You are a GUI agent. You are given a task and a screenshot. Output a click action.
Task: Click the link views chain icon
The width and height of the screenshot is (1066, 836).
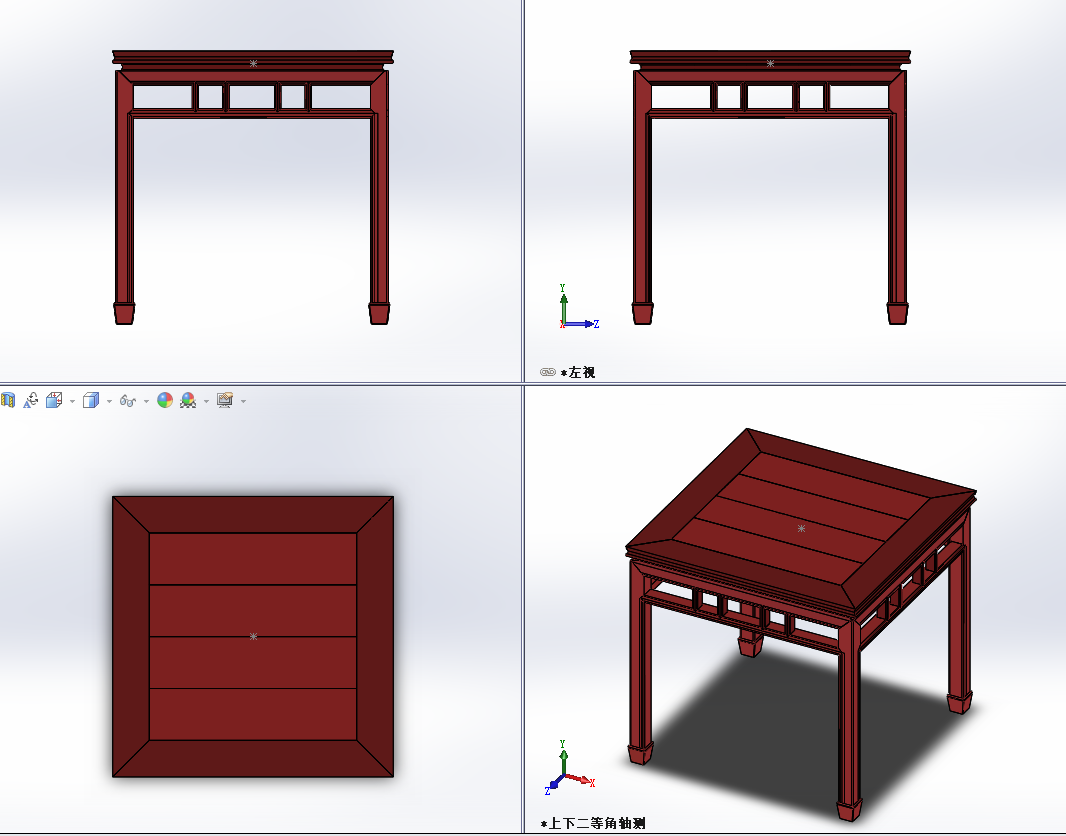[548, 372]
